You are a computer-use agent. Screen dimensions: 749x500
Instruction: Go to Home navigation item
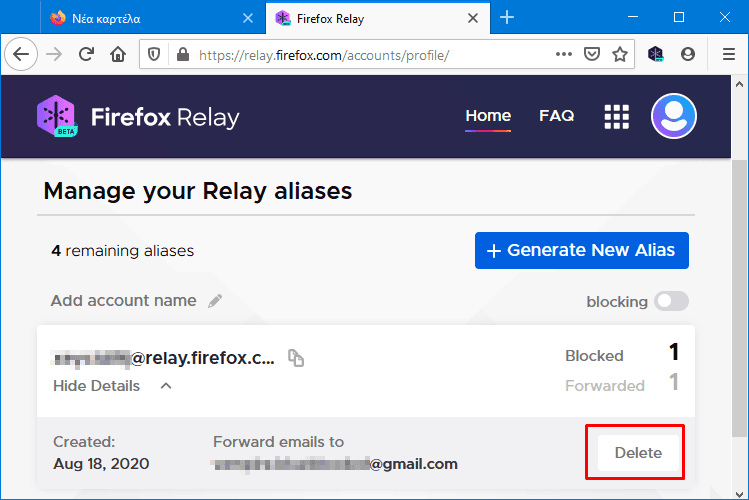tap(488, 116)
